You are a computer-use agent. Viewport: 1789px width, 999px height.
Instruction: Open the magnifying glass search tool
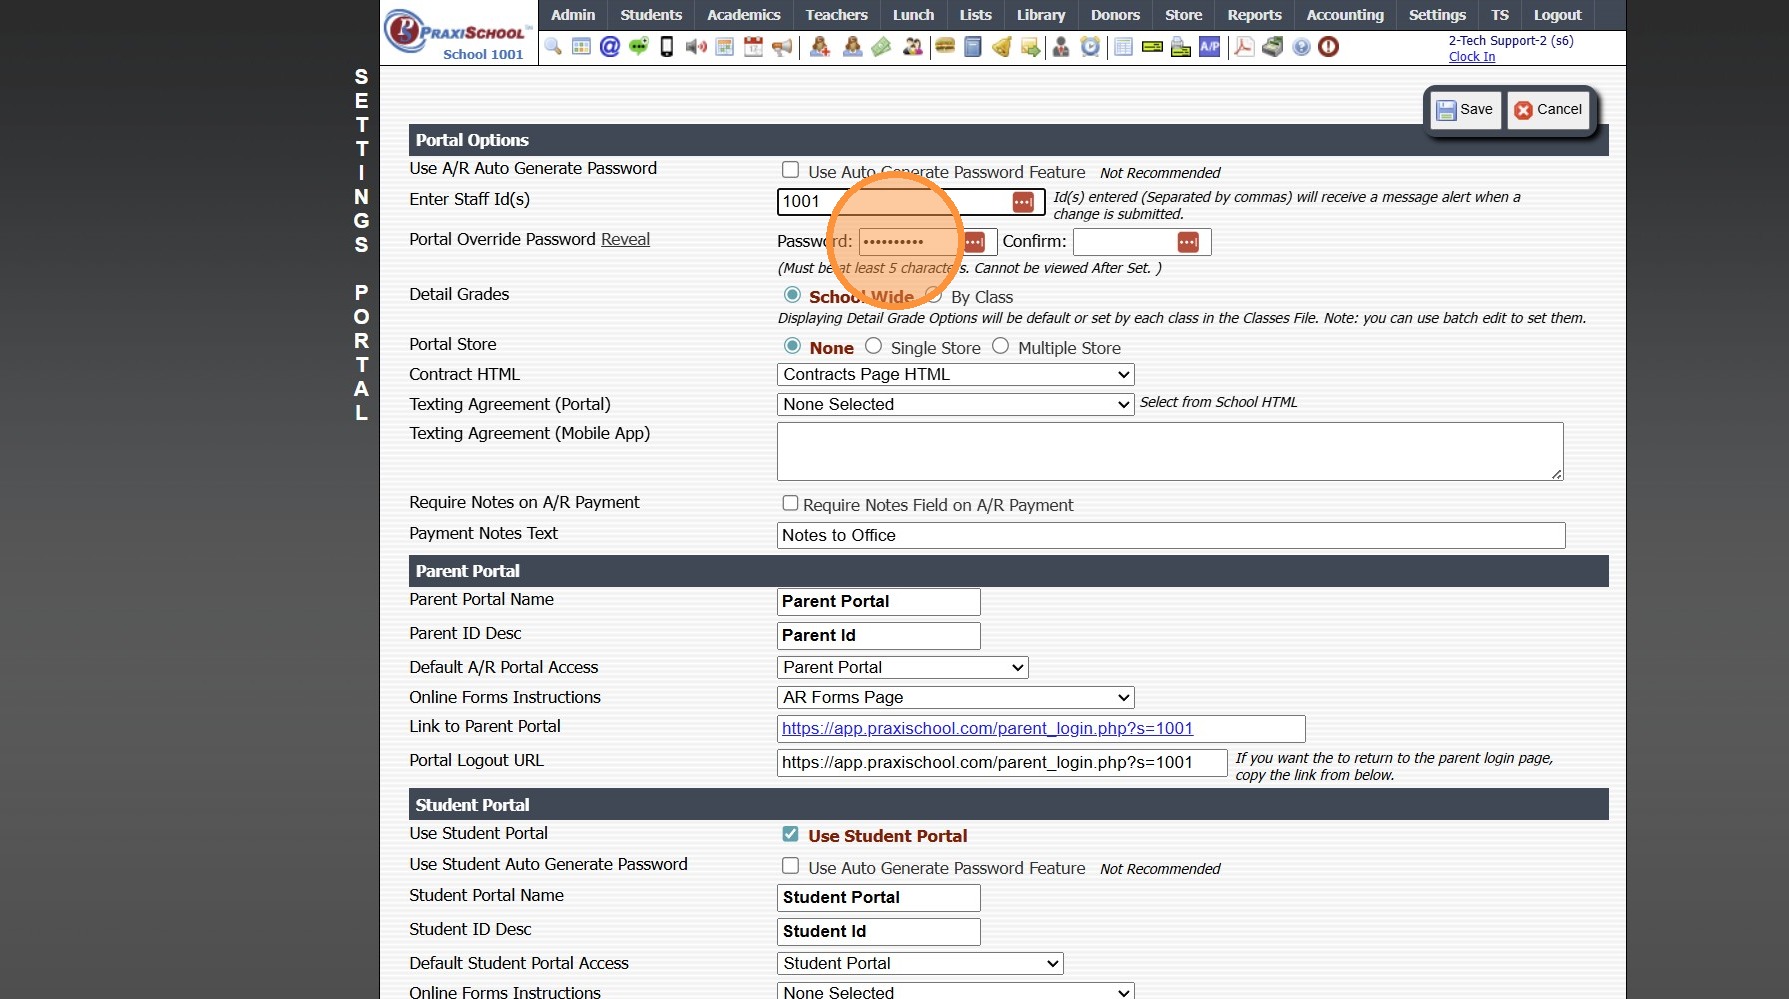(553, 47)
